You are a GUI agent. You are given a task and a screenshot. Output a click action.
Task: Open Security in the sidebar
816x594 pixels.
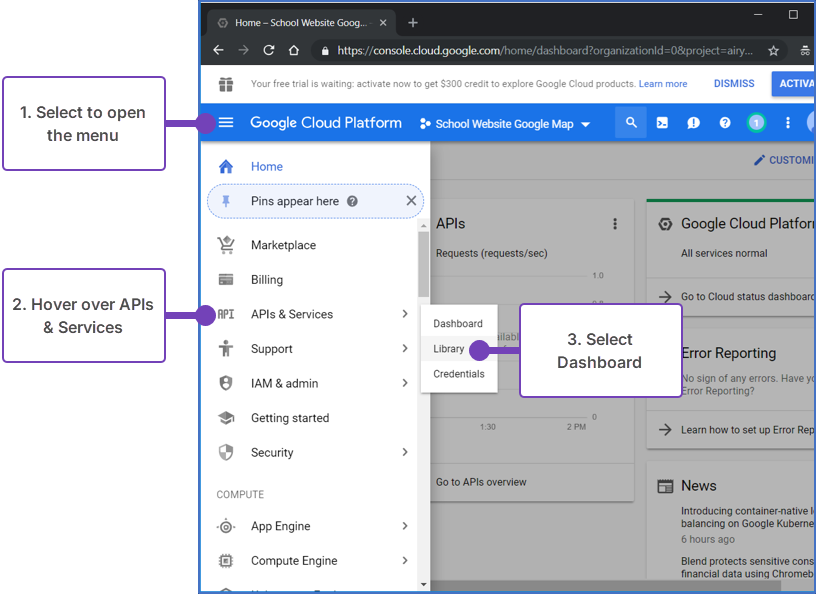tap(271, 452)
